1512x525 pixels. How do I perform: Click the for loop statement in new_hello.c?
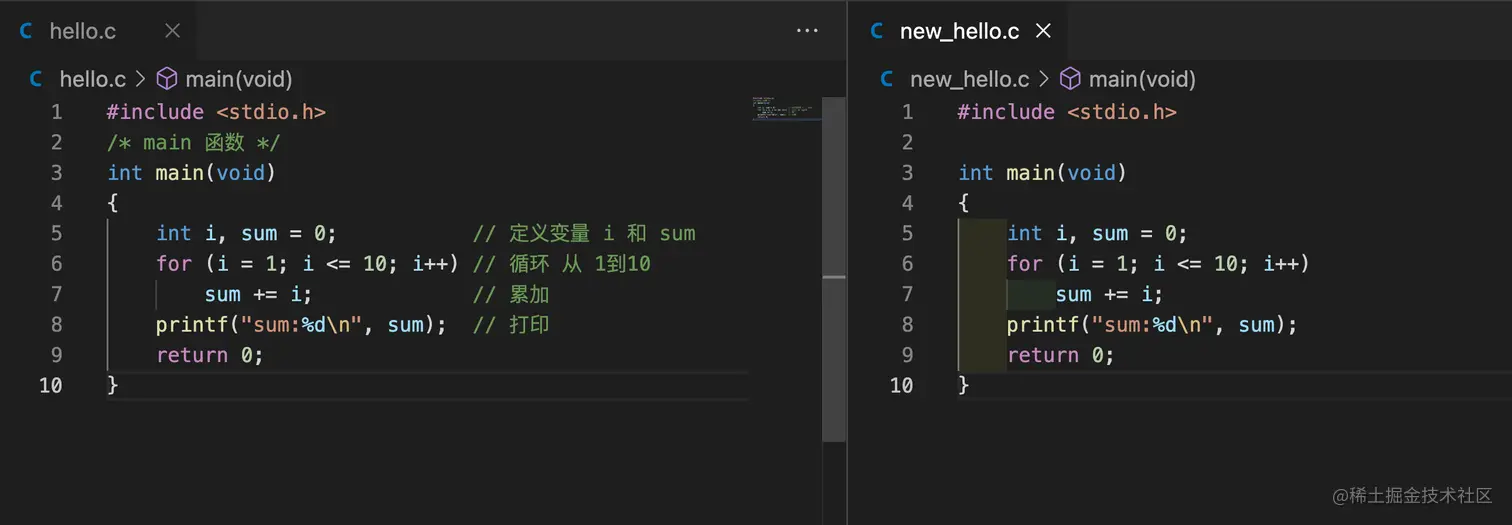tap(1158, 264)
